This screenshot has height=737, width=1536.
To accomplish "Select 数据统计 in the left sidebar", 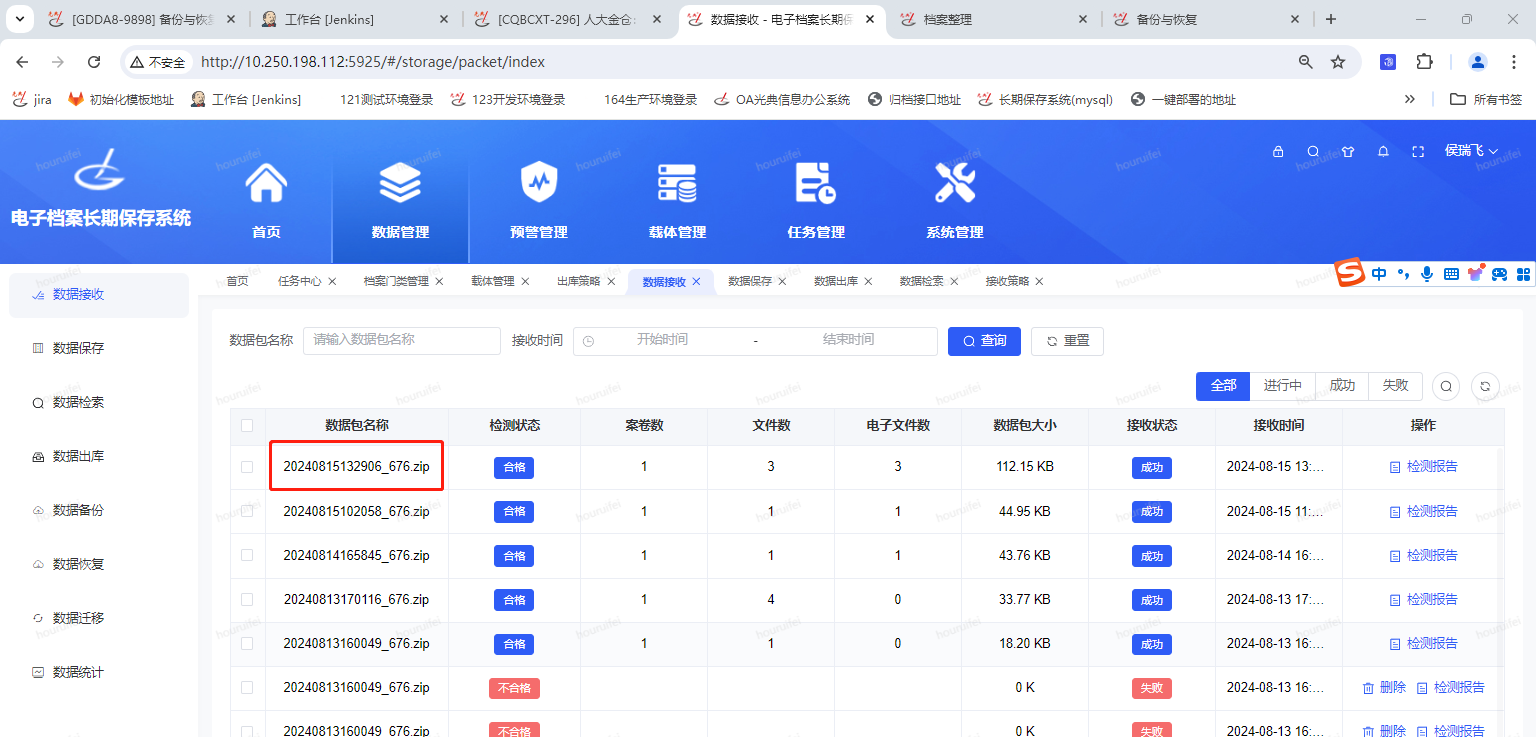I will pos(99,672).
